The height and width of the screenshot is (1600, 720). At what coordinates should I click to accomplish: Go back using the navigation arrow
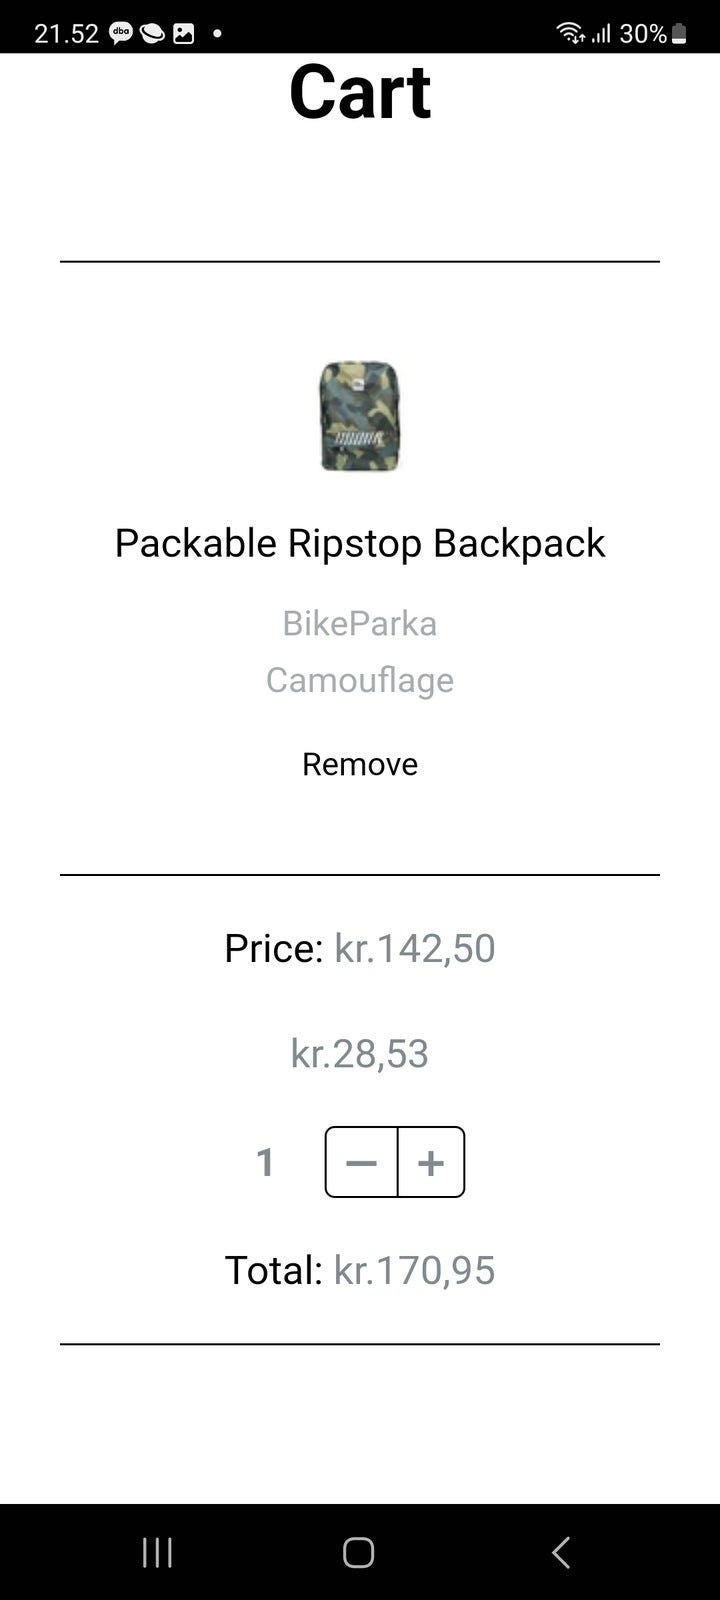click(561, 1552)
